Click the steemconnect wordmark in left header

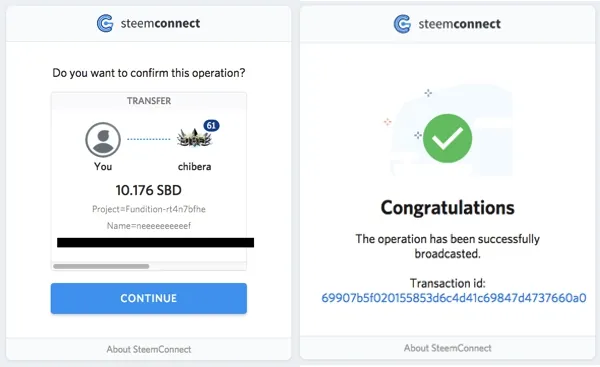(160, 23)
